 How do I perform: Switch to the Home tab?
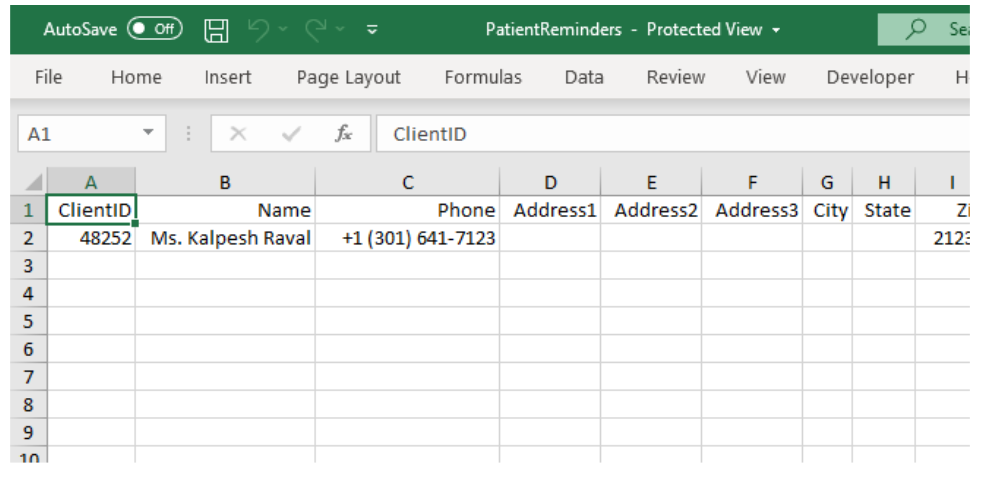point(136,77)
